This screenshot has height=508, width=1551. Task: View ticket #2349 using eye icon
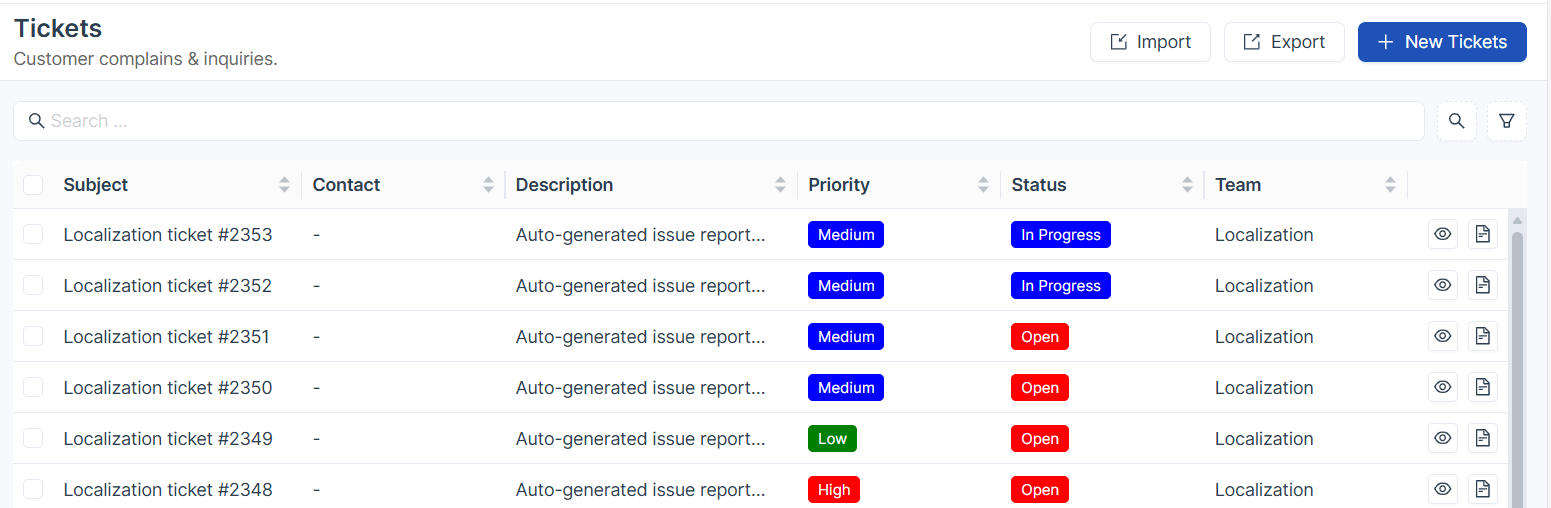[1442, 438]
